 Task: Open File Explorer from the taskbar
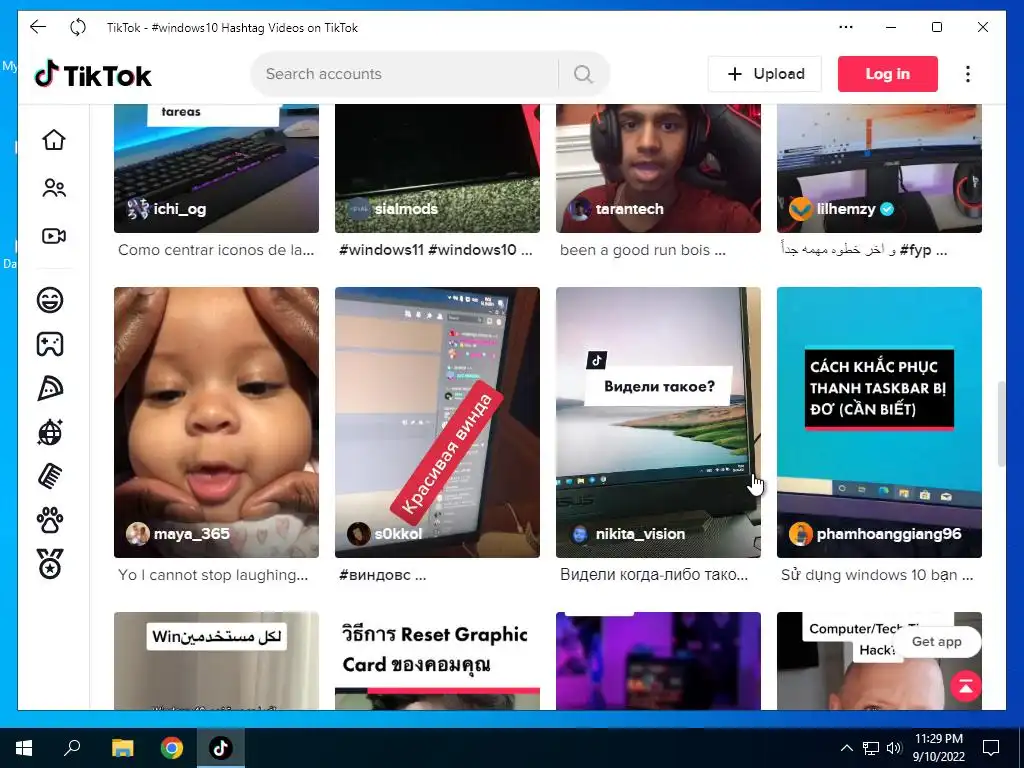tap(122, 748)
